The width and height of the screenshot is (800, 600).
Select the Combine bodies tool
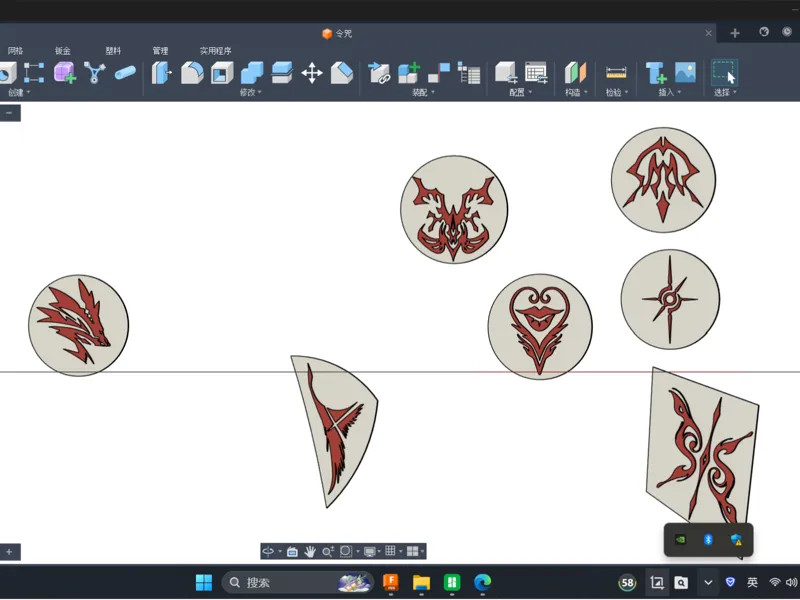click(x=252, y=72)
